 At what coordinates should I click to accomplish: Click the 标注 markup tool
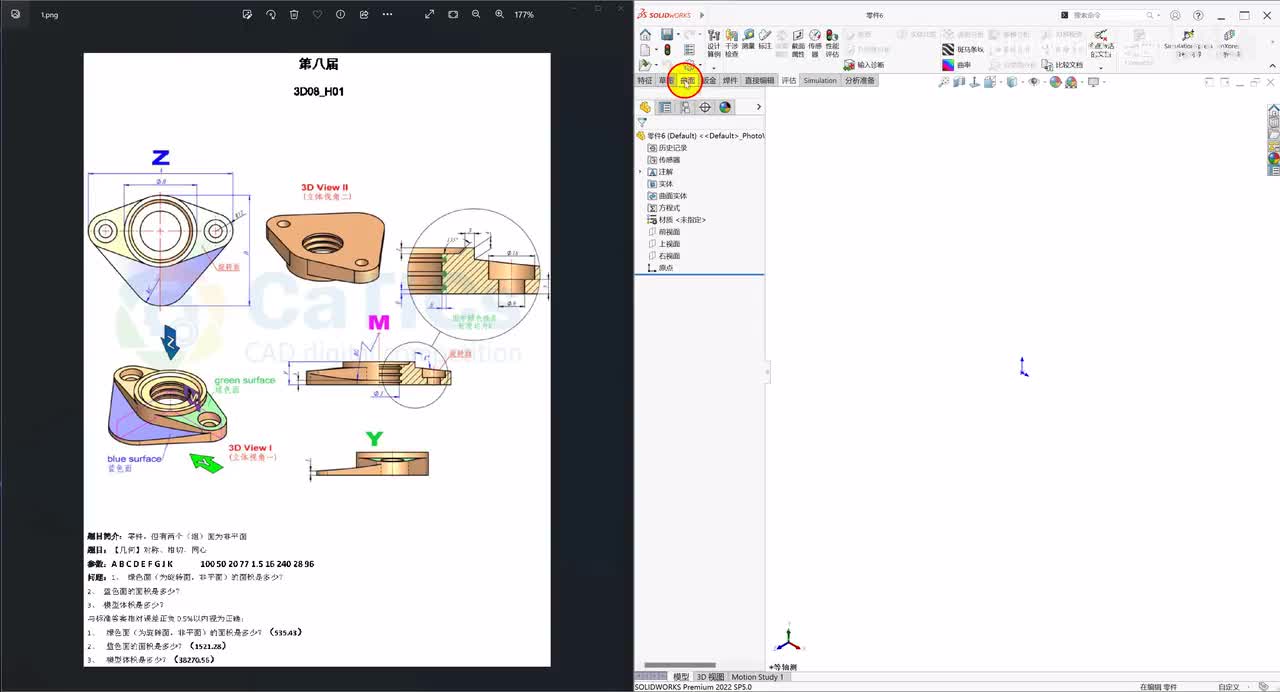pos(765,40)
